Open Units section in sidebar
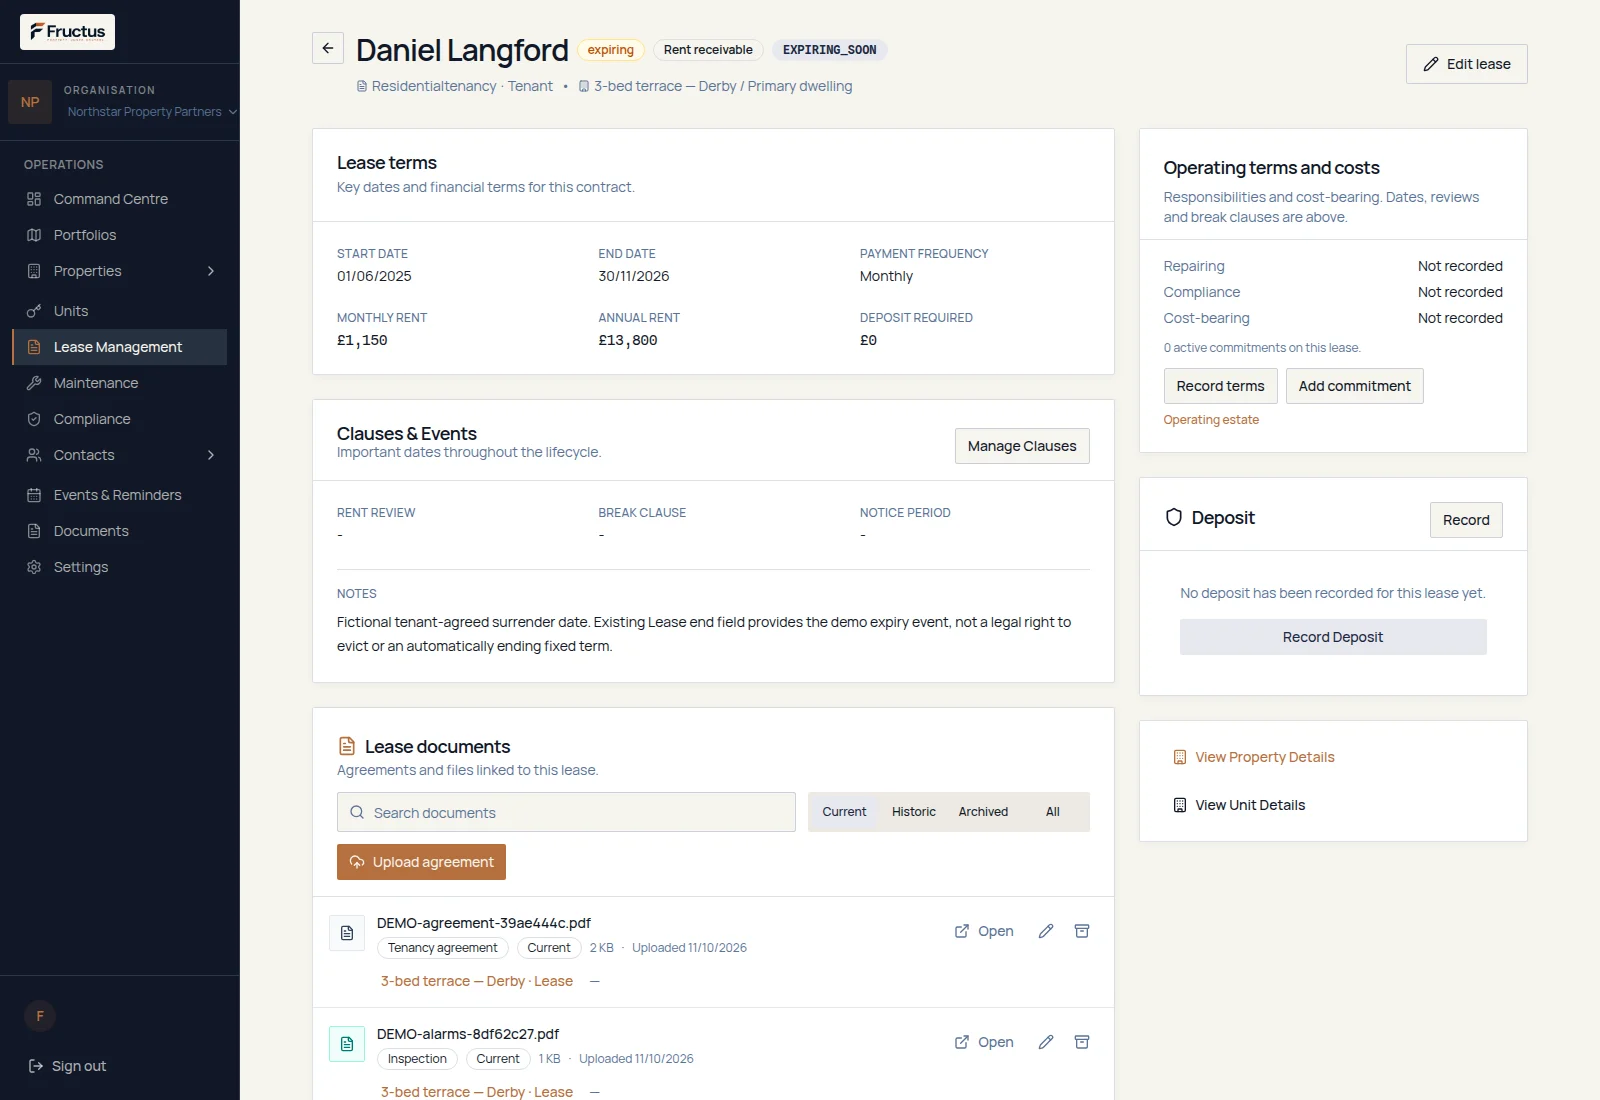This screenshot has height=1100, width=1600. tap(119, 311)
